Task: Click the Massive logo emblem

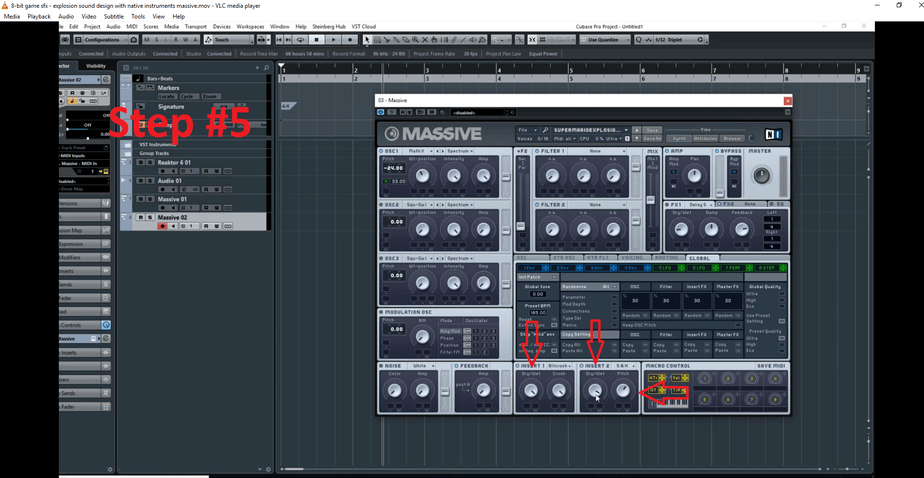Action: tap(391, 134)
